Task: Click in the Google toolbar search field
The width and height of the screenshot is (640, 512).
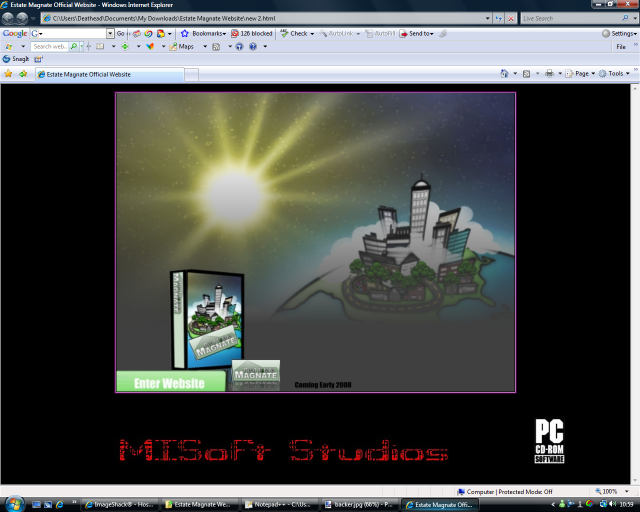Action: [x=73, y=33]
